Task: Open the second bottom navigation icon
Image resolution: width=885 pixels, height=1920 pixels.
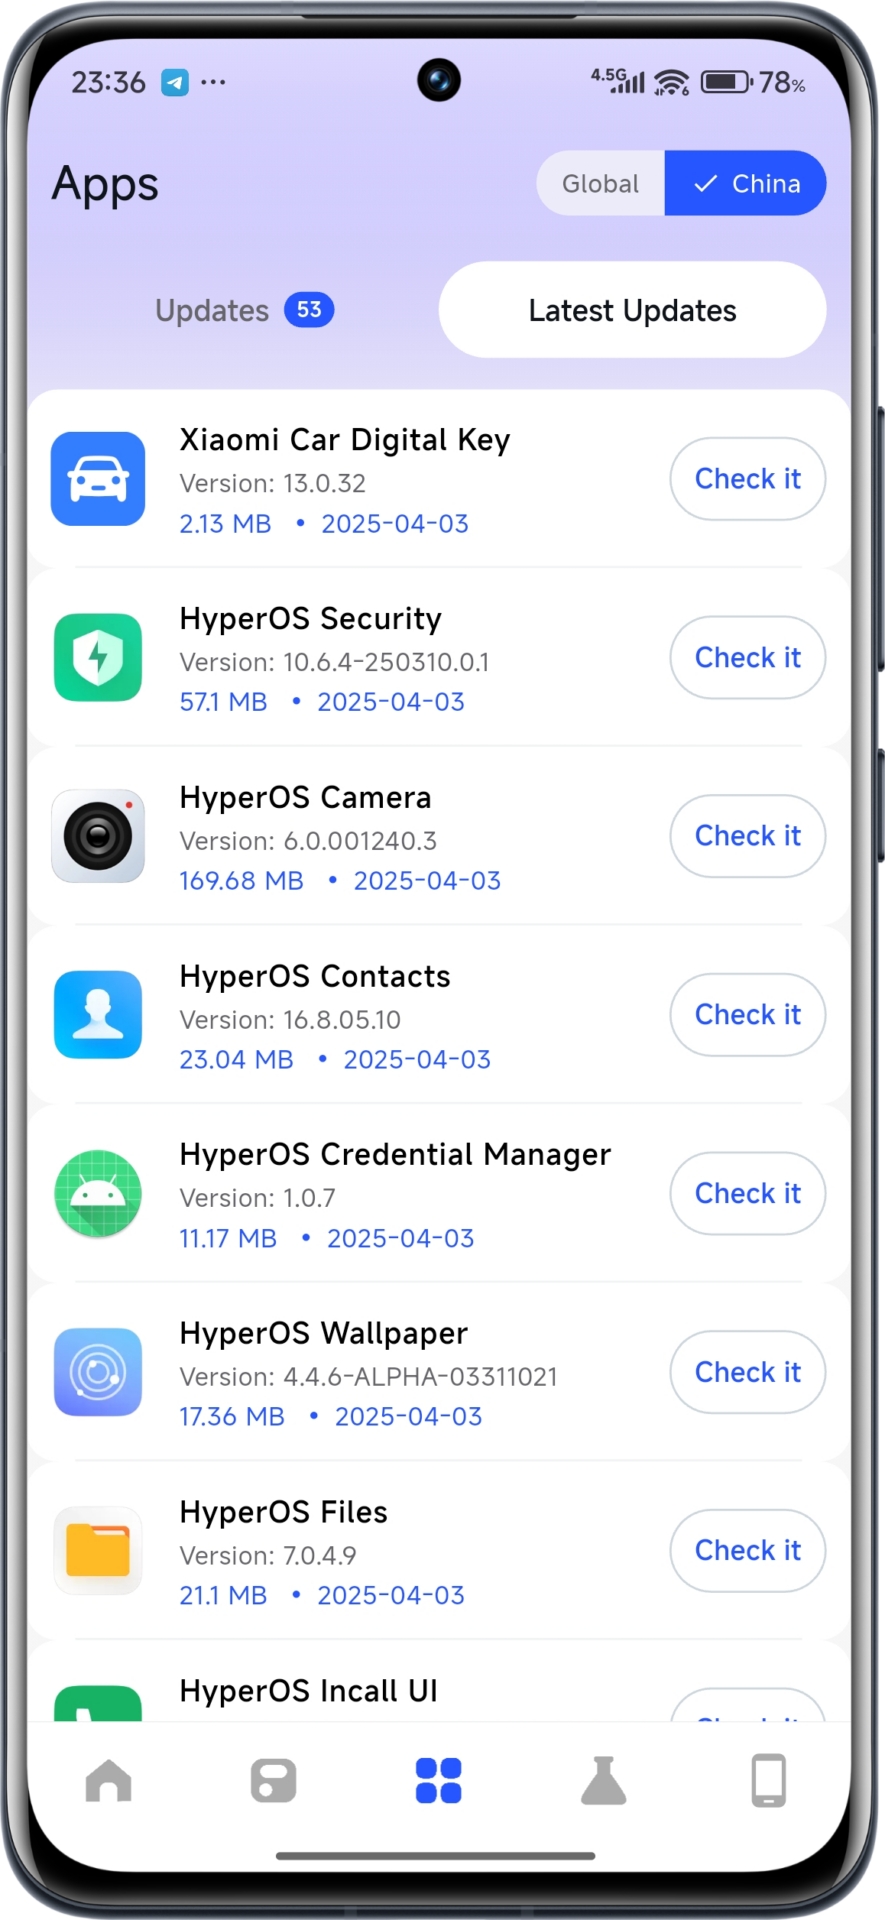Action: tap(273, 1781)
